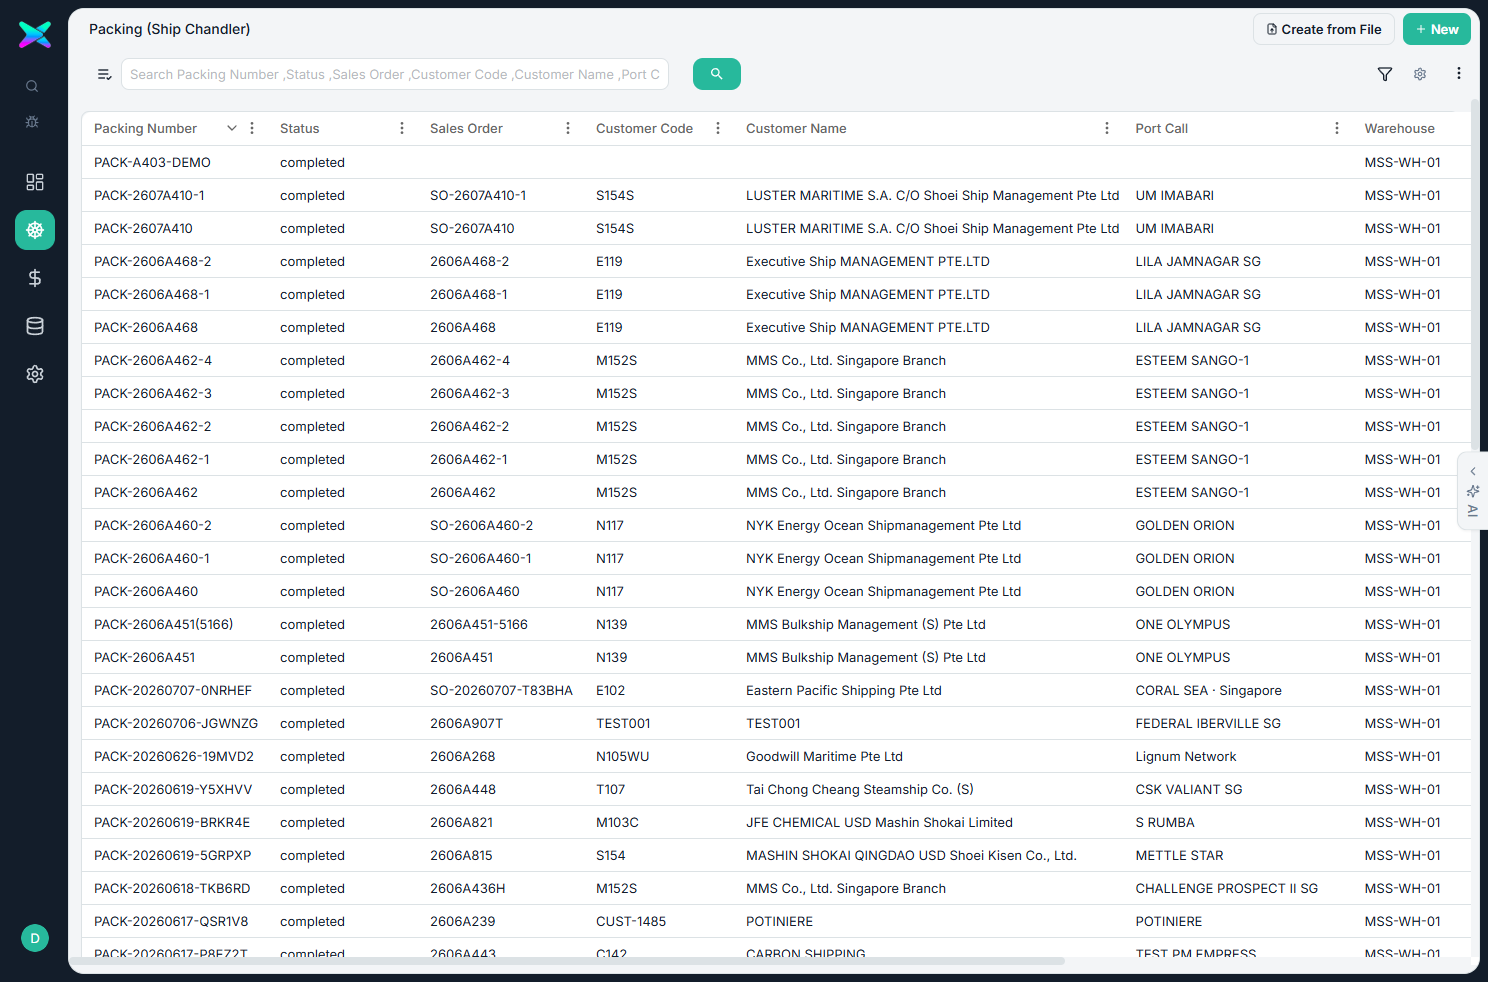Click Tai Chong Cheang Steamship cell
The image size is (1488, 982).
click(x=860, y=789)
